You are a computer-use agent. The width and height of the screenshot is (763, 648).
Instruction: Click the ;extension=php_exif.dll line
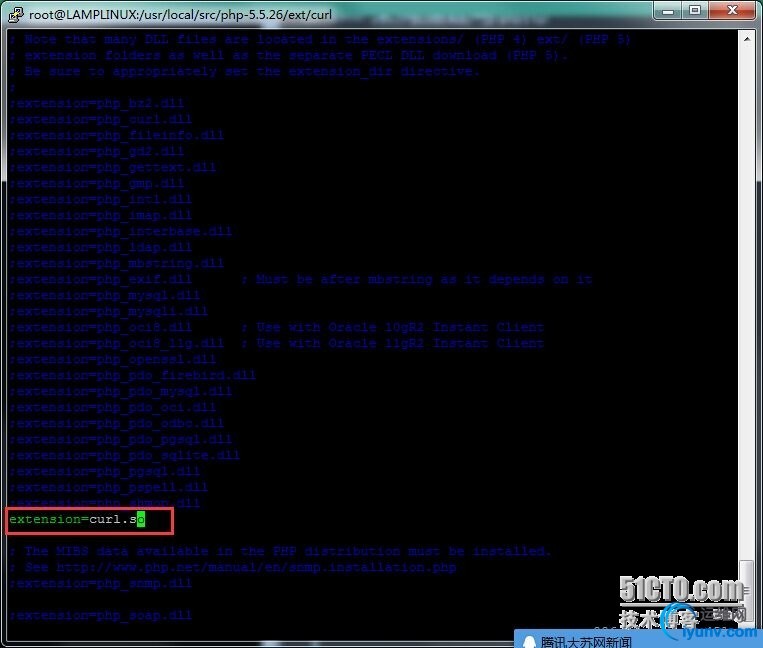100,279
